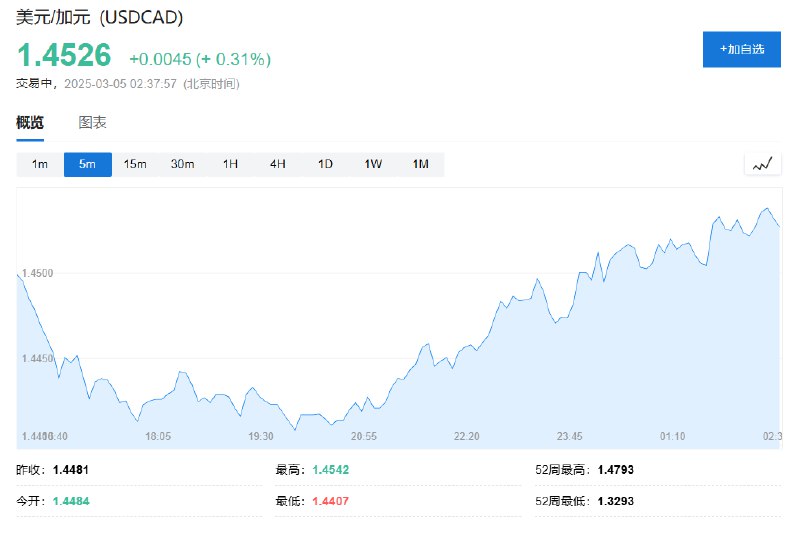Viewport: 800px width, 536px height.
Task: Show the 1M chart period
Action: [x=420, y=164]
